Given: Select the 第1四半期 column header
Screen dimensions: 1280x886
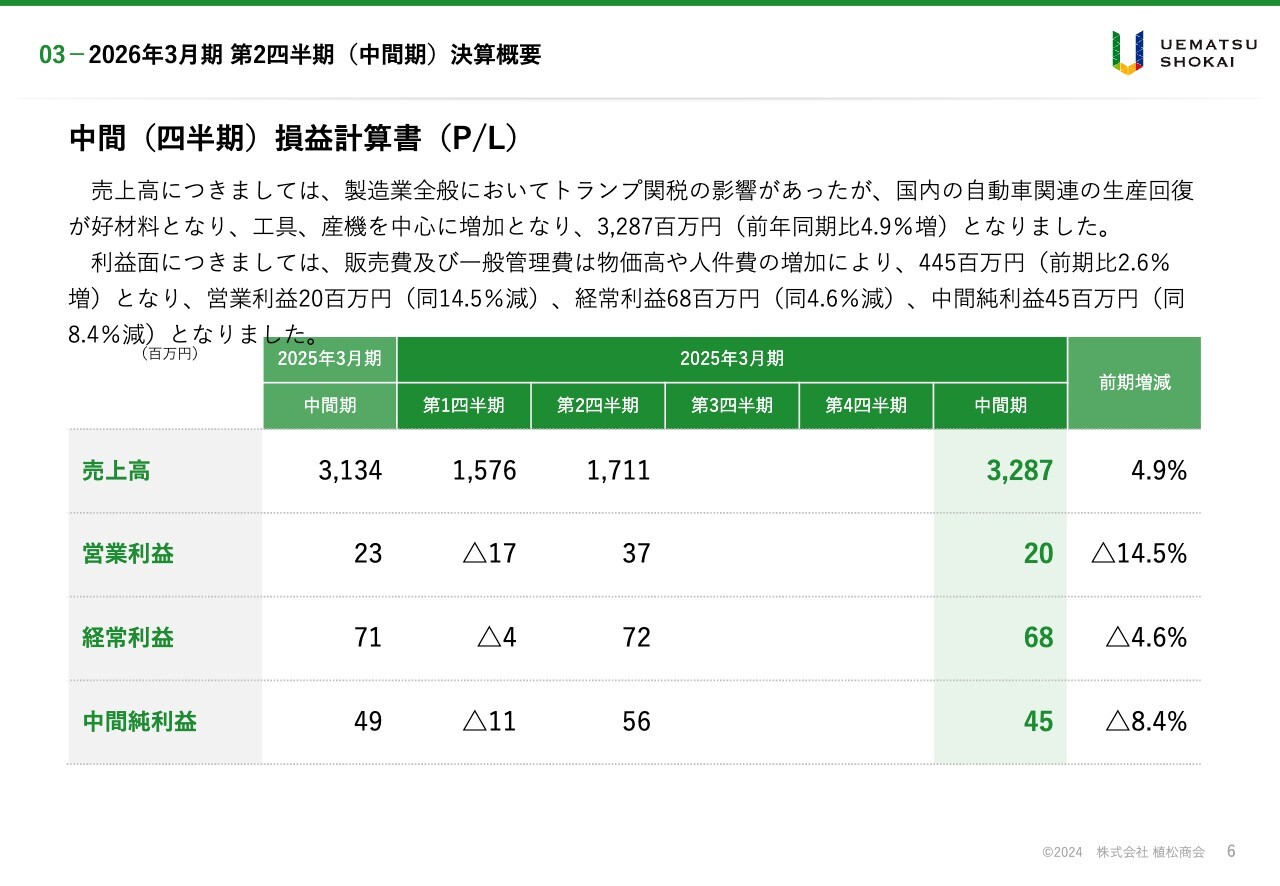Looking at the screenshot, I should click(x=464, y=406).
